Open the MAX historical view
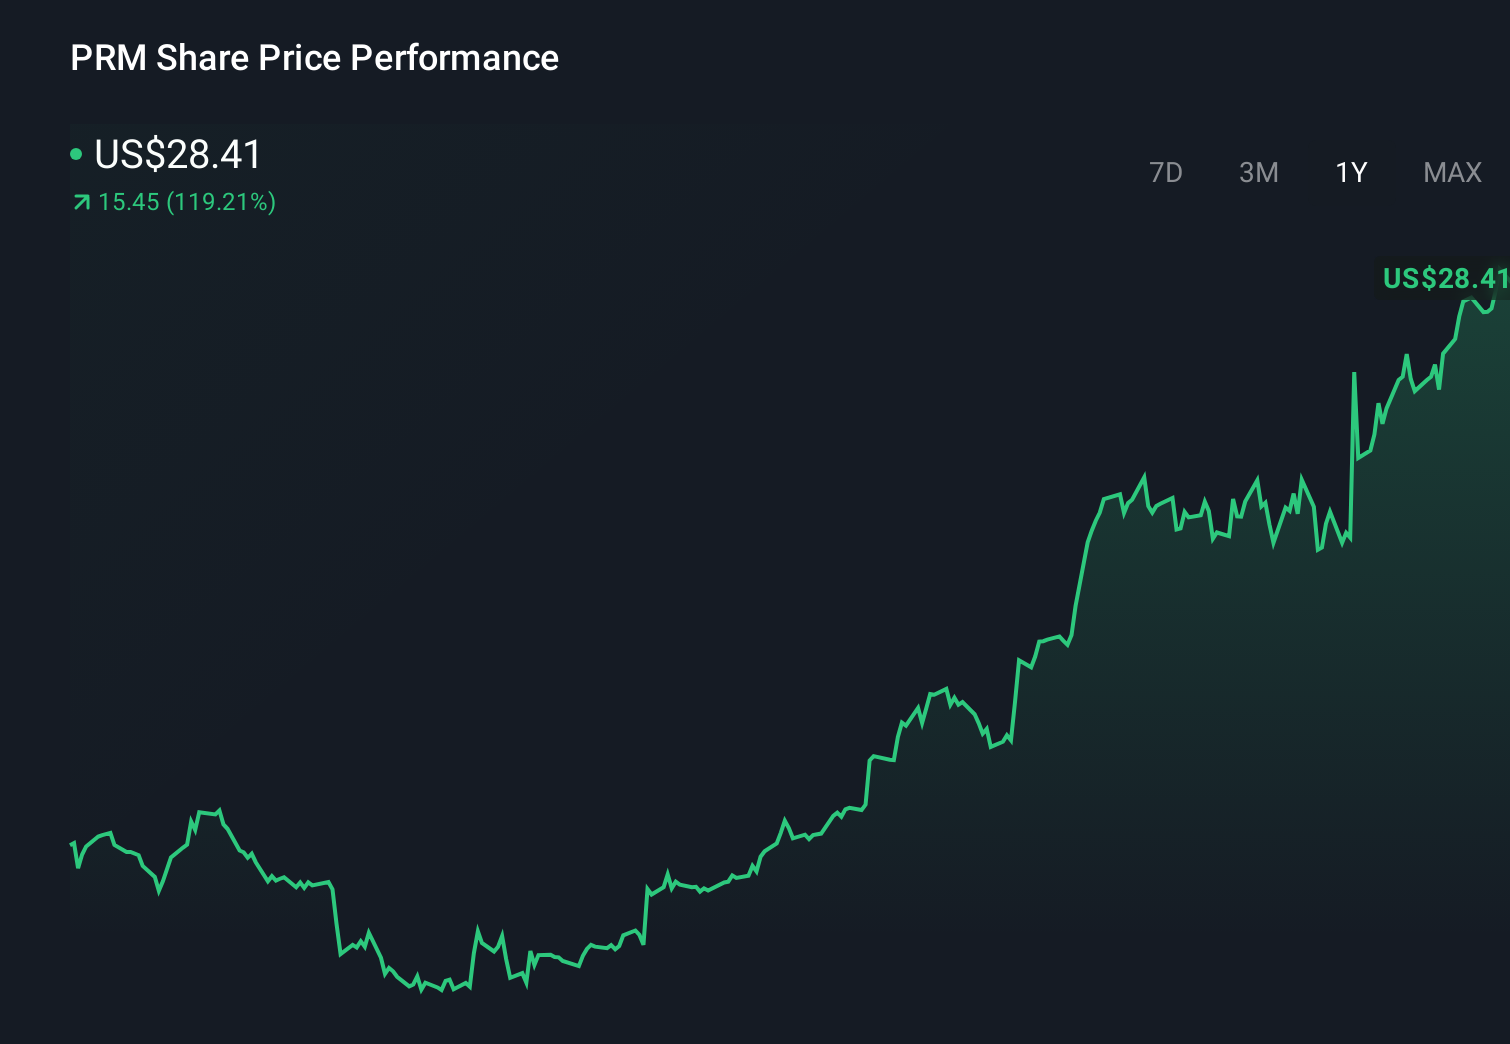 click(x=1451, y=172)
